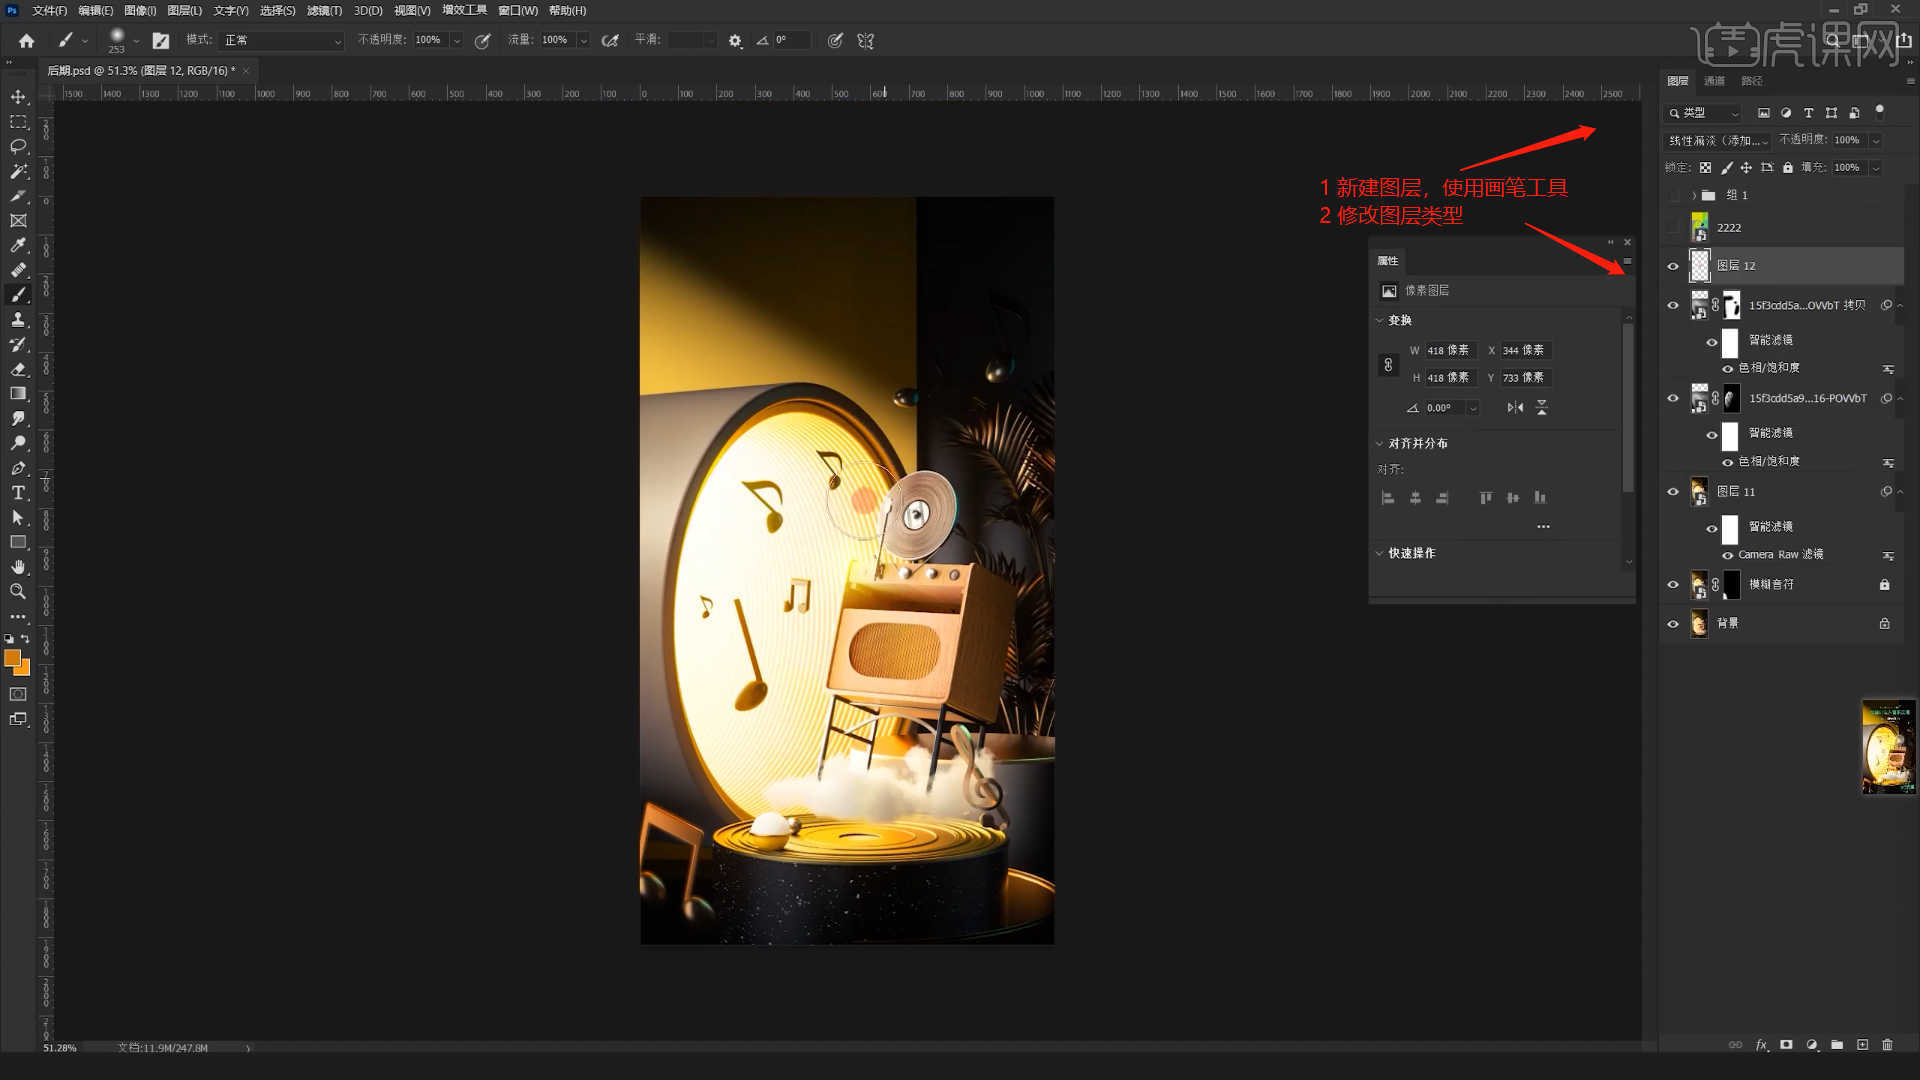This screenshot has width=1920, height=1080.
Task: Select the Eraser tool
Action: (18, 369)
